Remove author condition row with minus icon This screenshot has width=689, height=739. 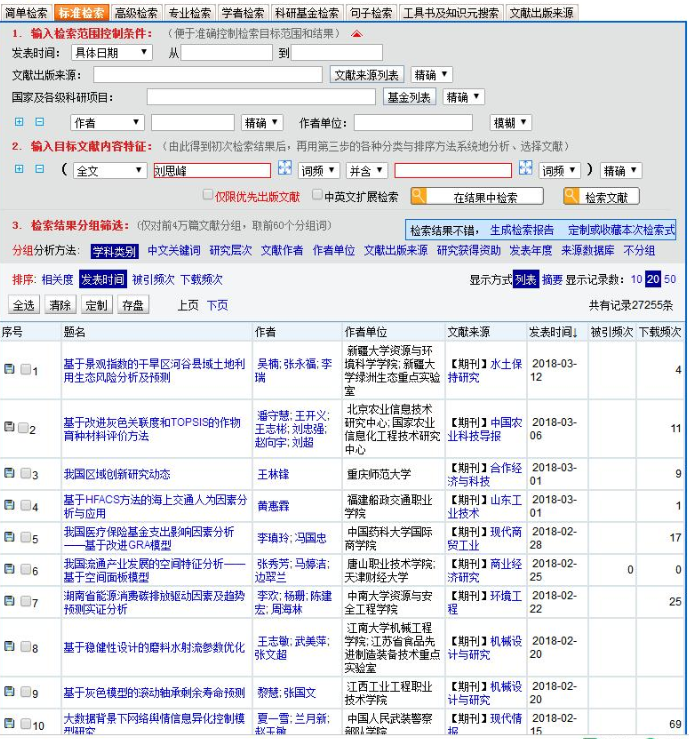pyautogui.click(x=40, y=122)
